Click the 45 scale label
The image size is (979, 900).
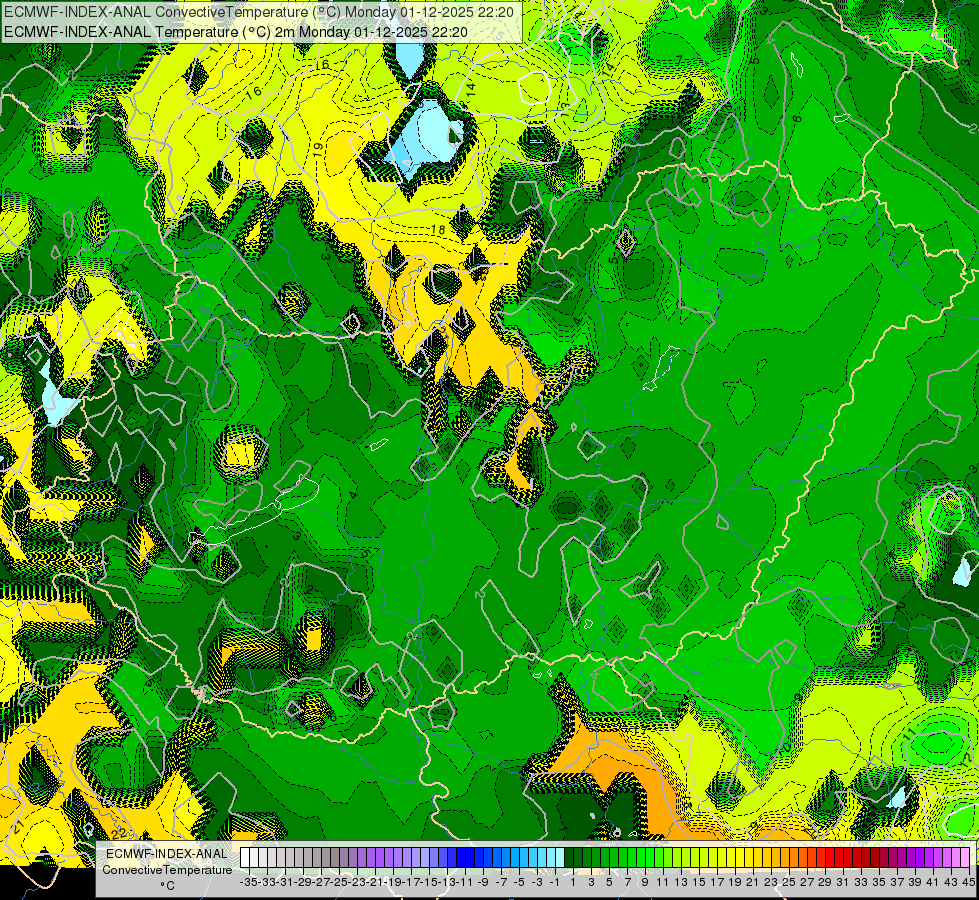968,882
